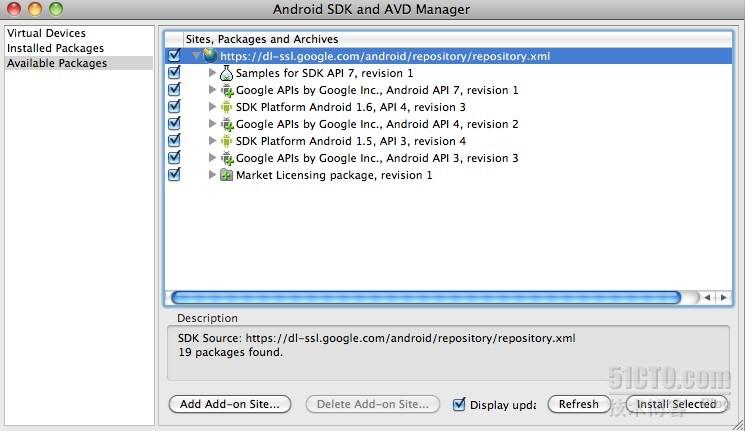The height and width of the screenshot is (431, 745).
Task: Click the green zoom window button
Action: click(x=56, y=9)
